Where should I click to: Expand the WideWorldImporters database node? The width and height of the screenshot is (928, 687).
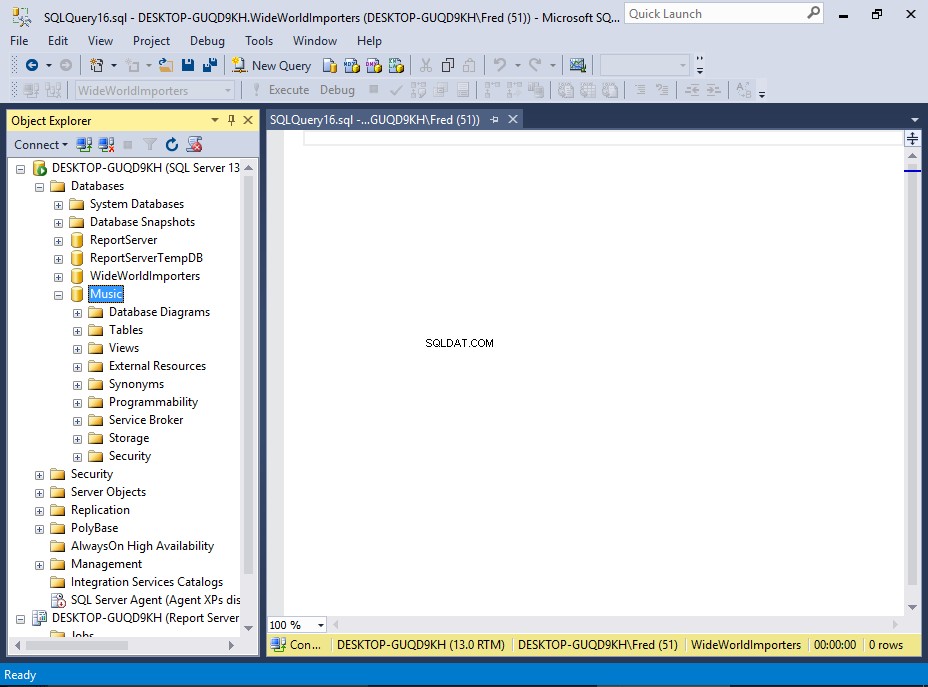pos(58,277)
